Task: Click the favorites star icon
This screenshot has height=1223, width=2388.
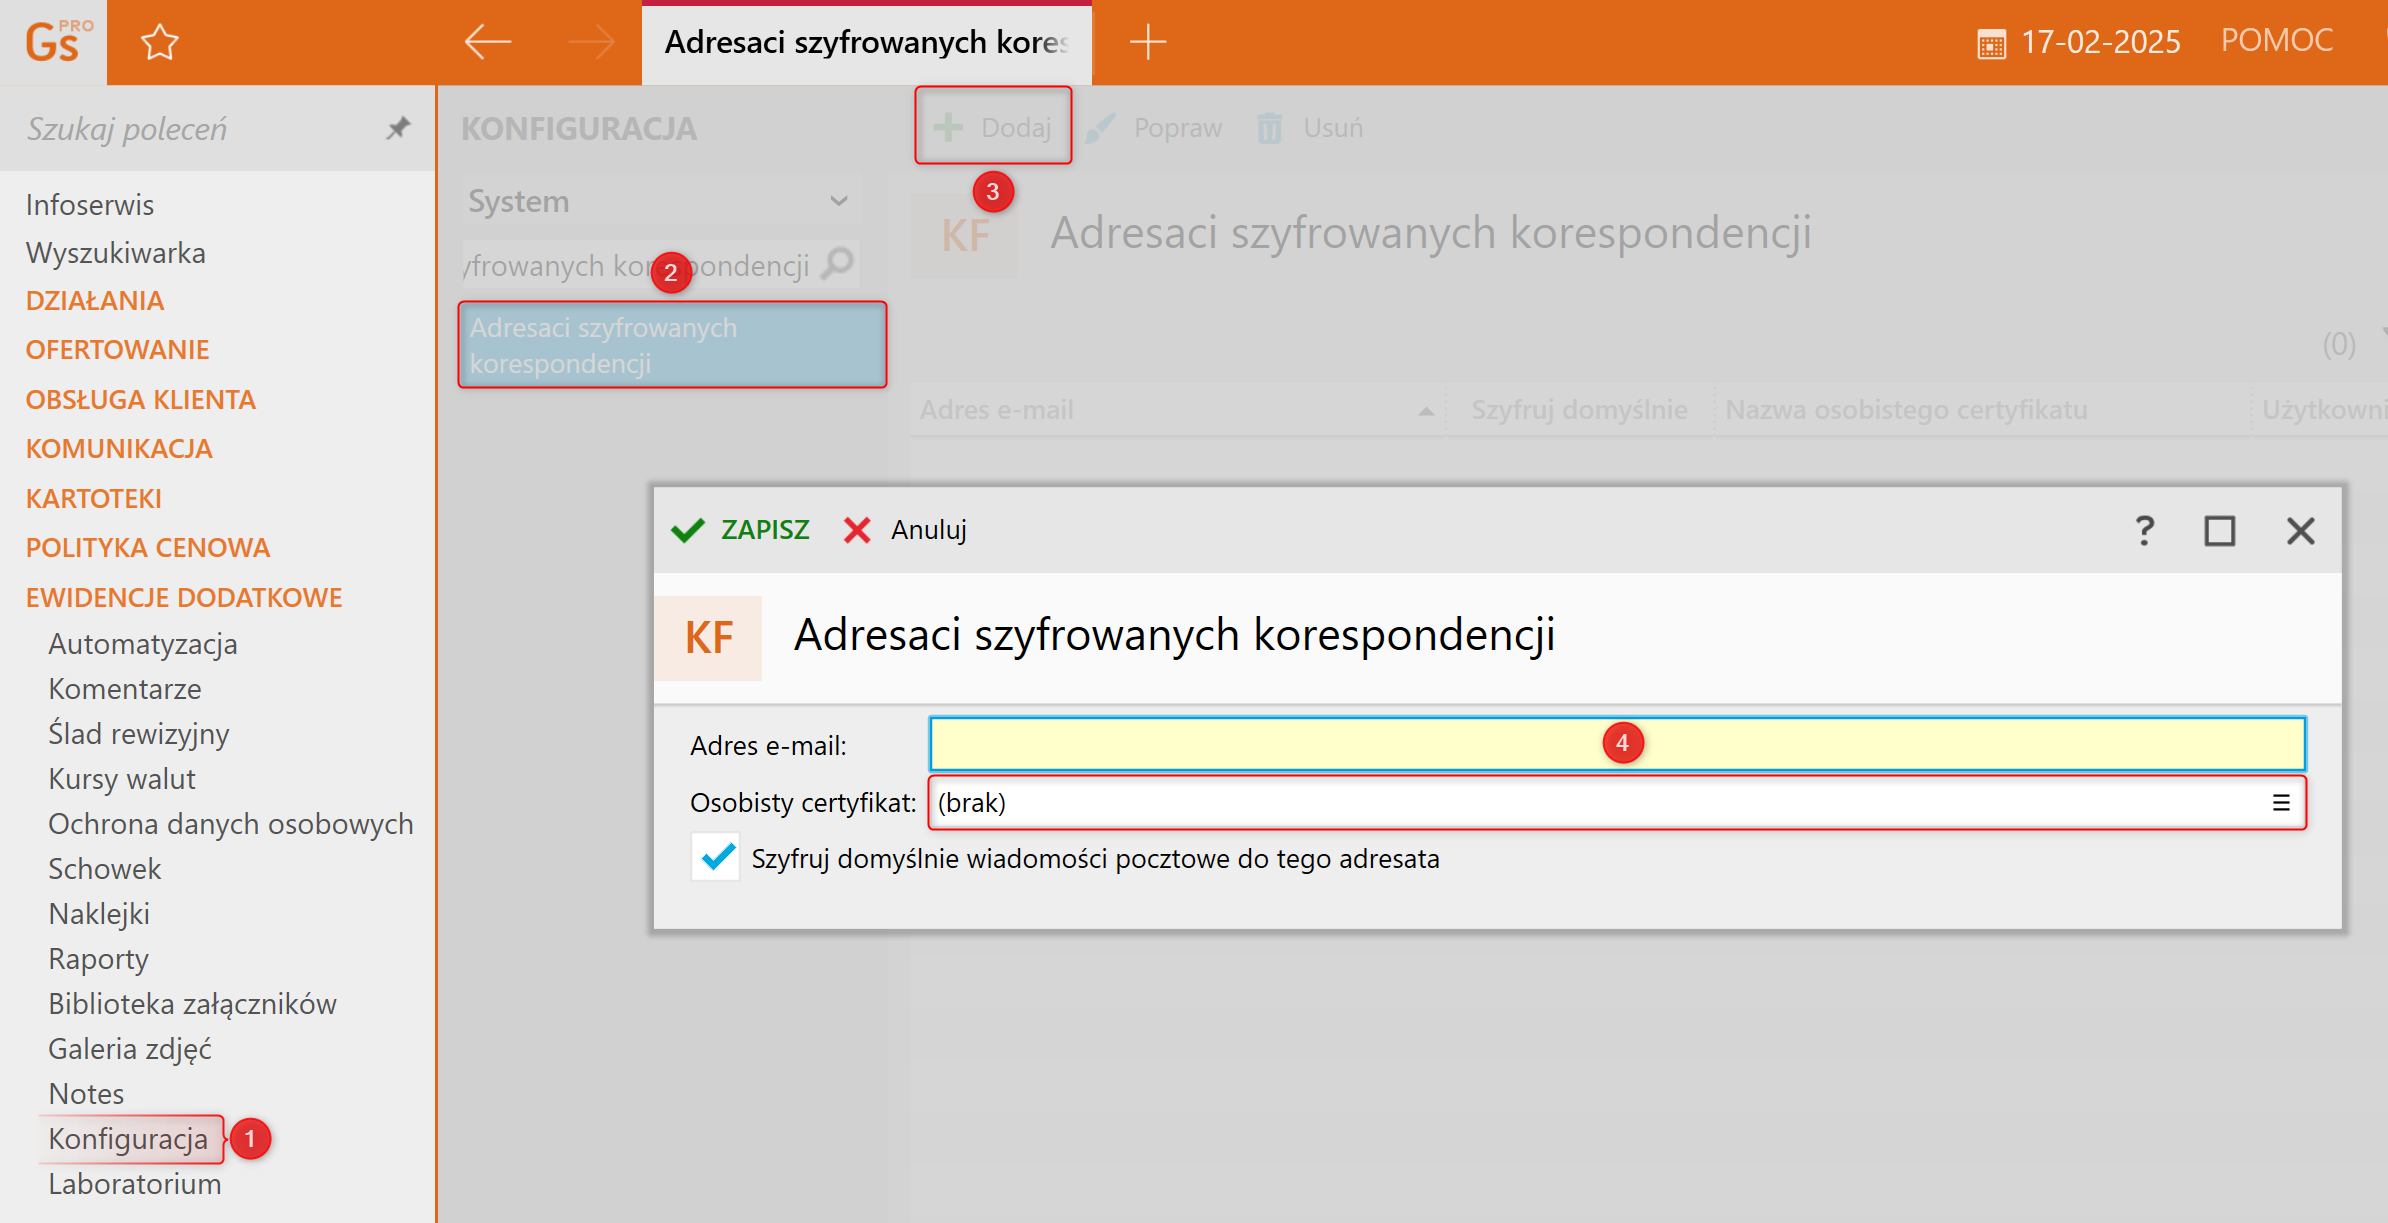Action: coord(159,43)
